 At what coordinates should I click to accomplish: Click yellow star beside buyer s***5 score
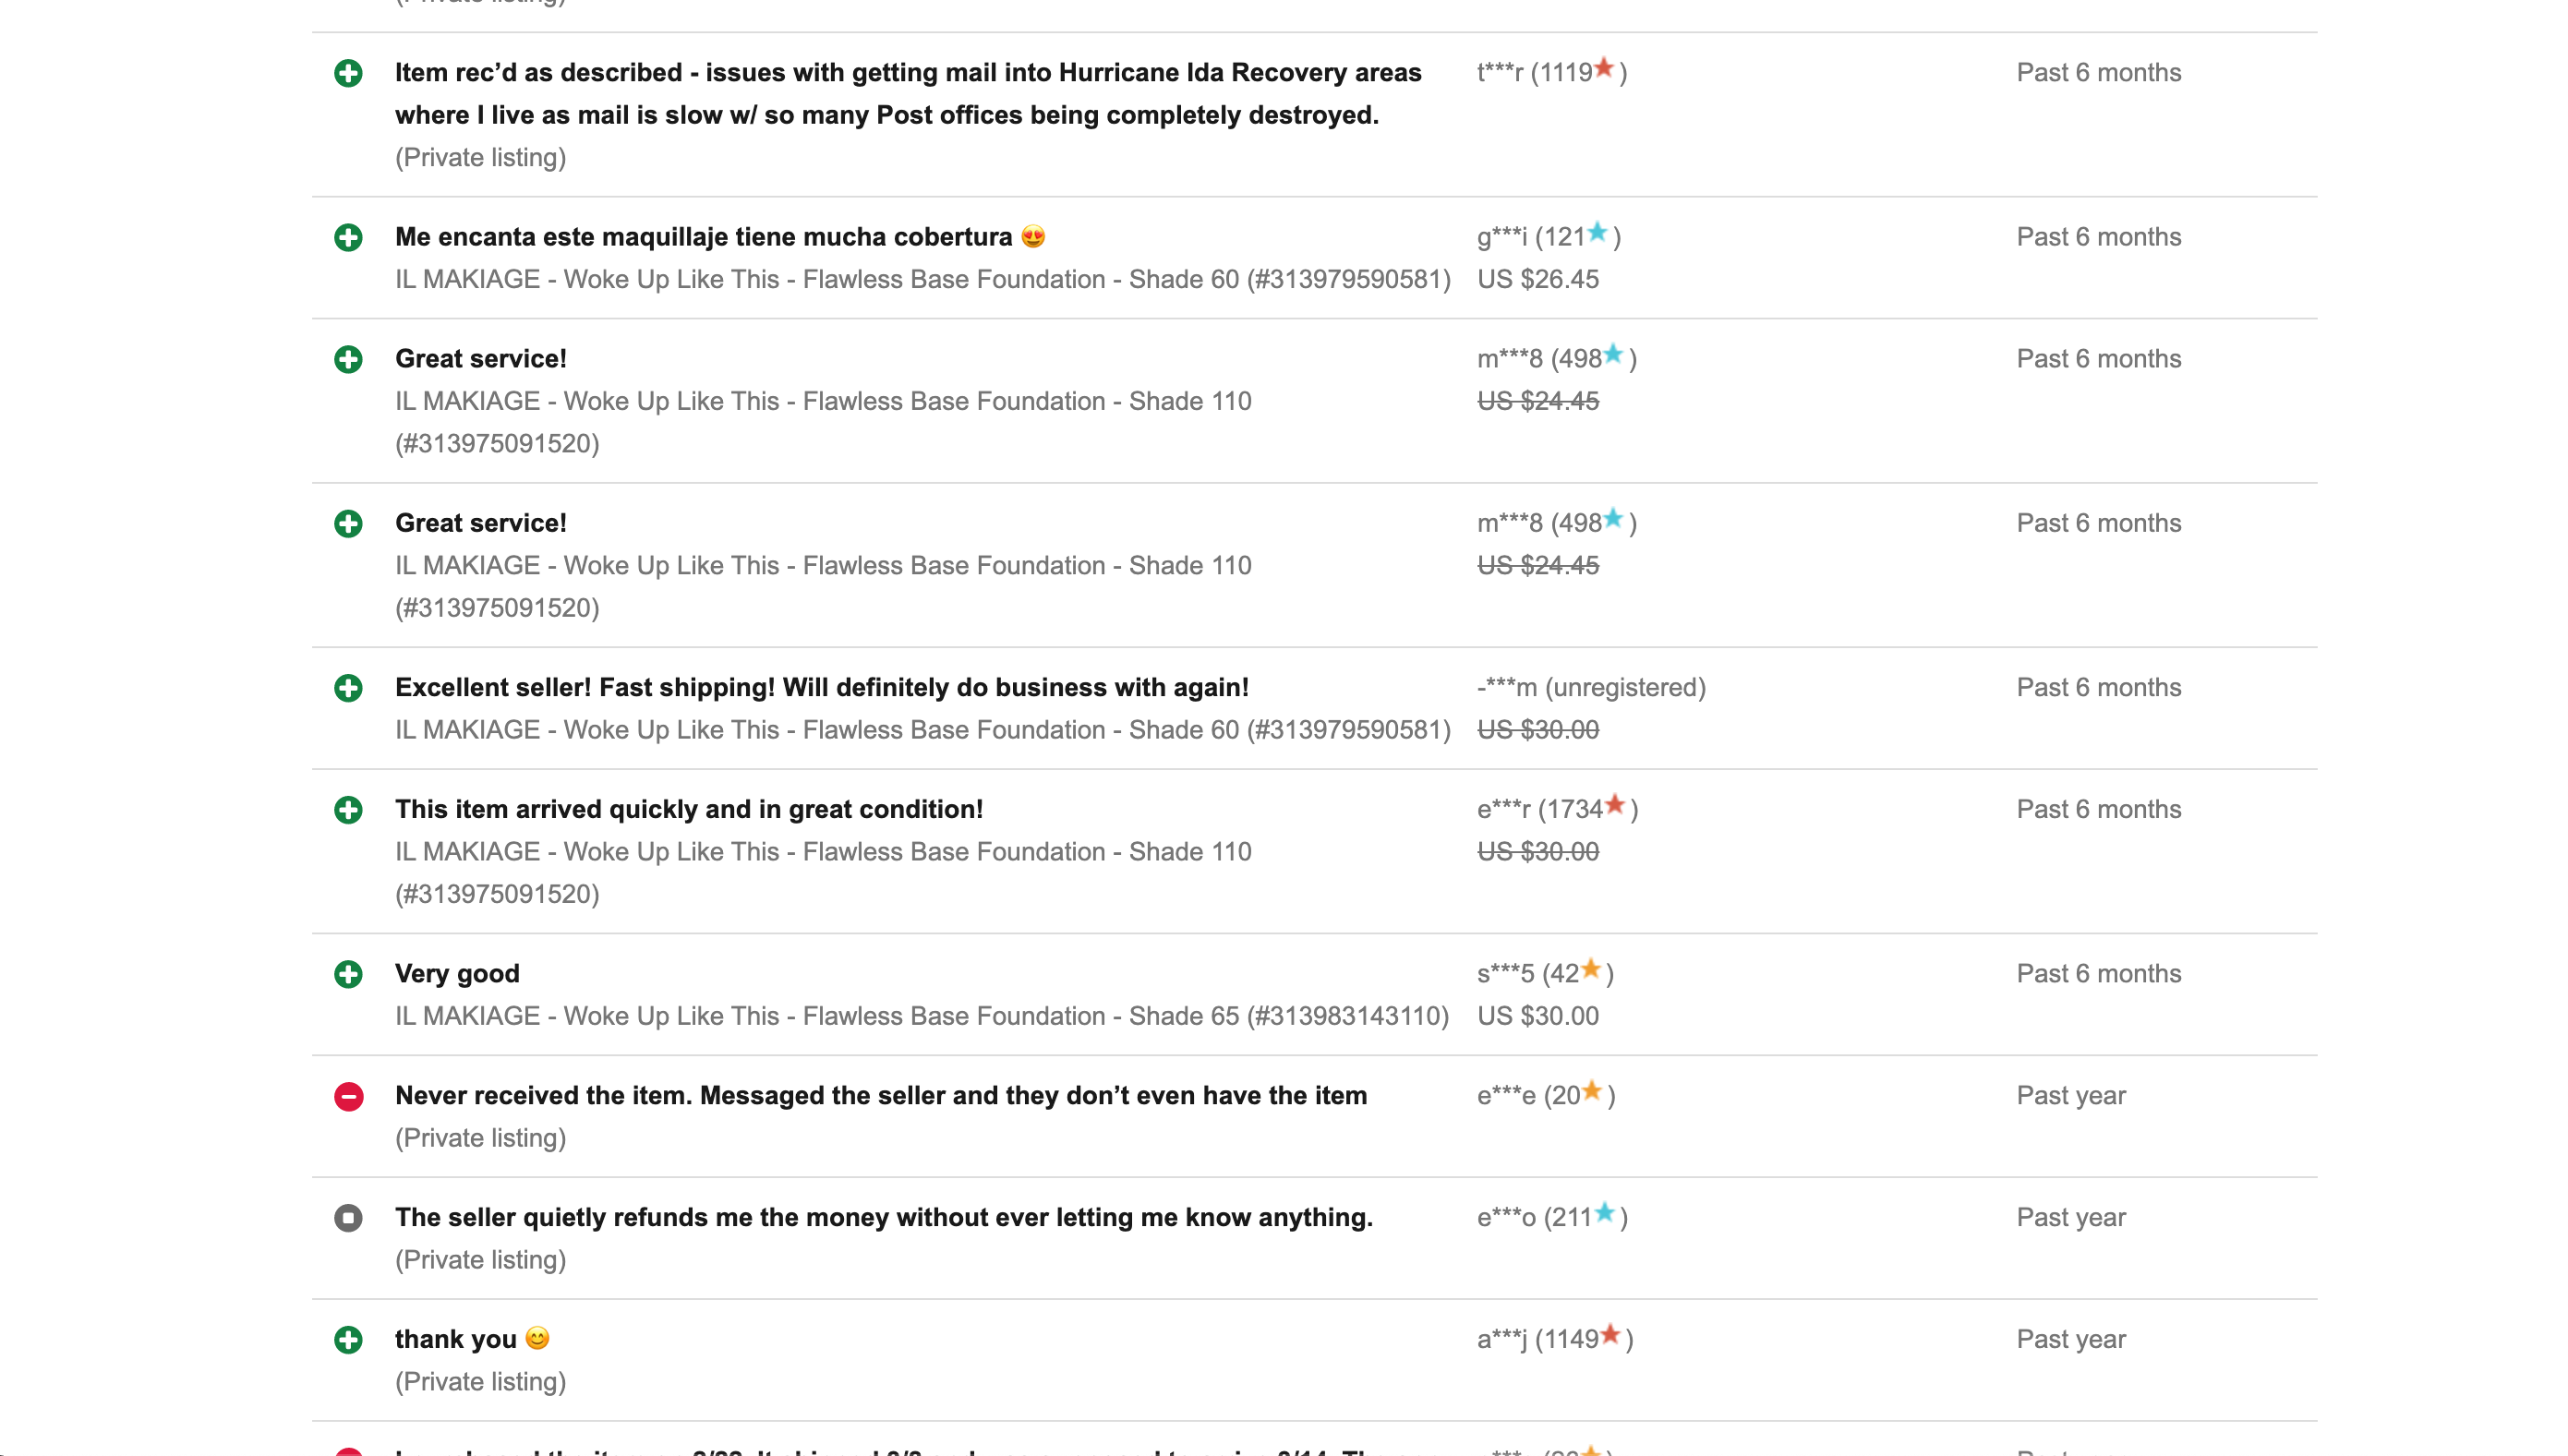(1590, 969)
